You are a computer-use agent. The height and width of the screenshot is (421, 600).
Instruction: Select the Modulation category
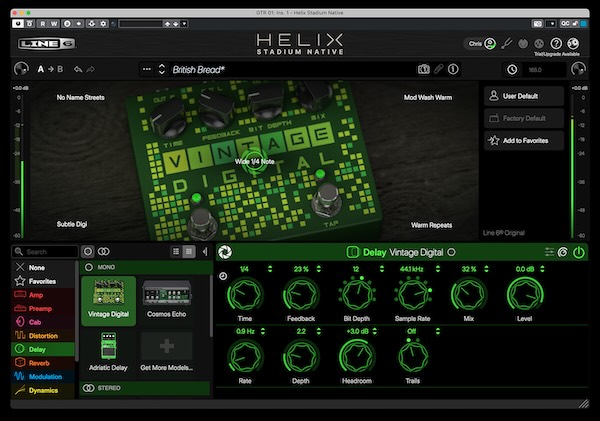click(43, 377)
